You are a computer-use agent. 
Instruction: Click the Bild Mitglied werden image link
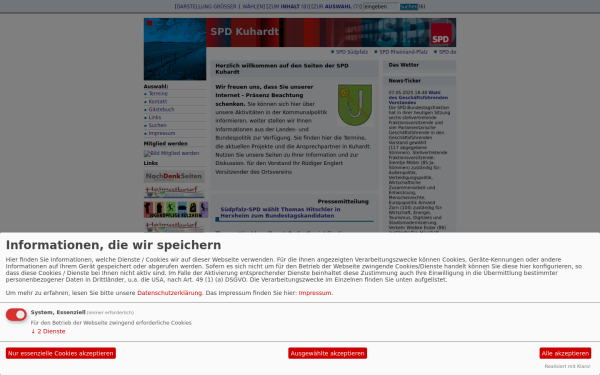pyautogui.click(x=171, y=153)
